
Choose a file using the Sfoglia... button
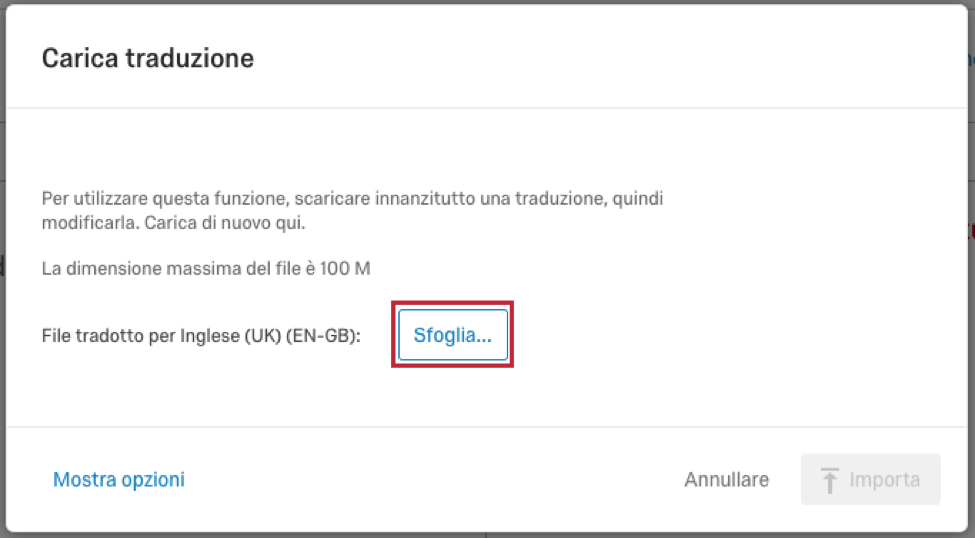click(x=453, y=335)
